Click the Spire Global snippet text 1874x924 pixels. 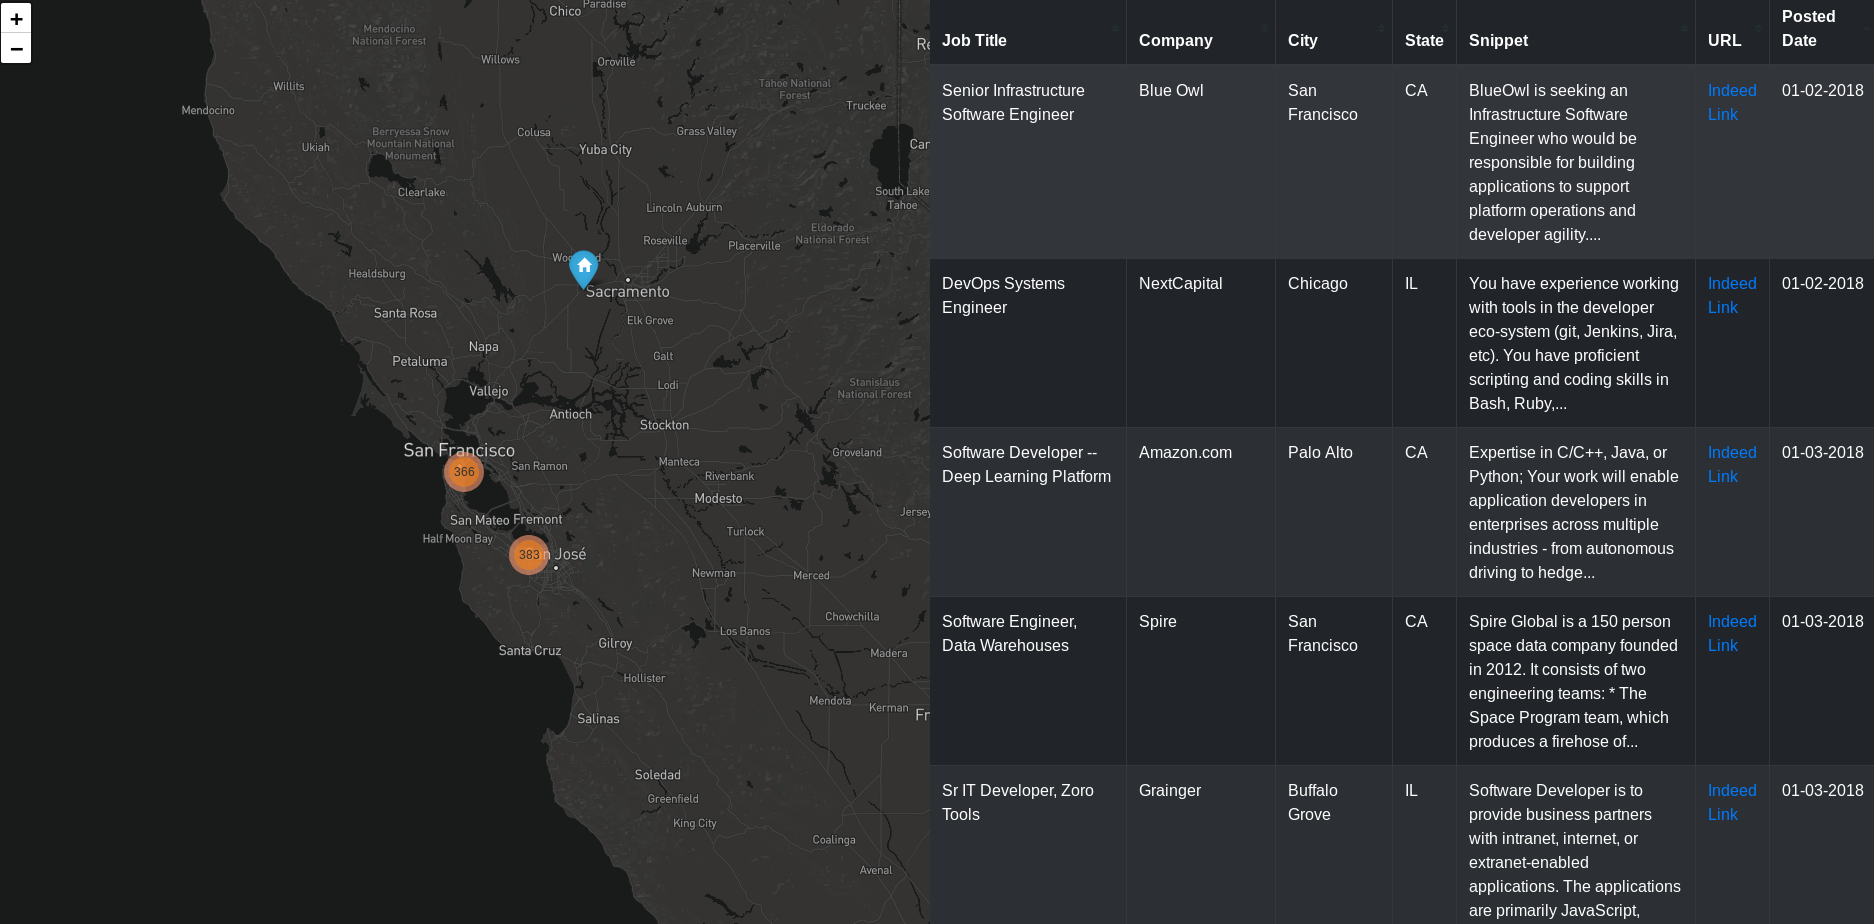[1573, 681]
